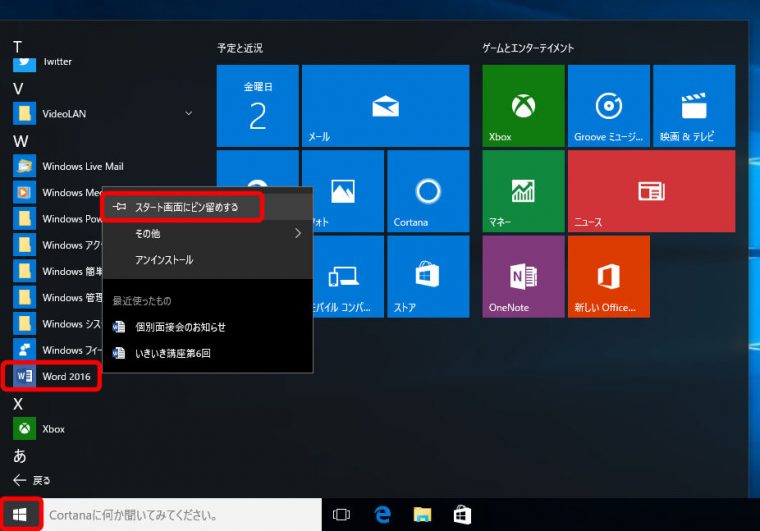The image size is (760, 531).
Task: Open the Windows フィードバック app entry
Action: 56,349
